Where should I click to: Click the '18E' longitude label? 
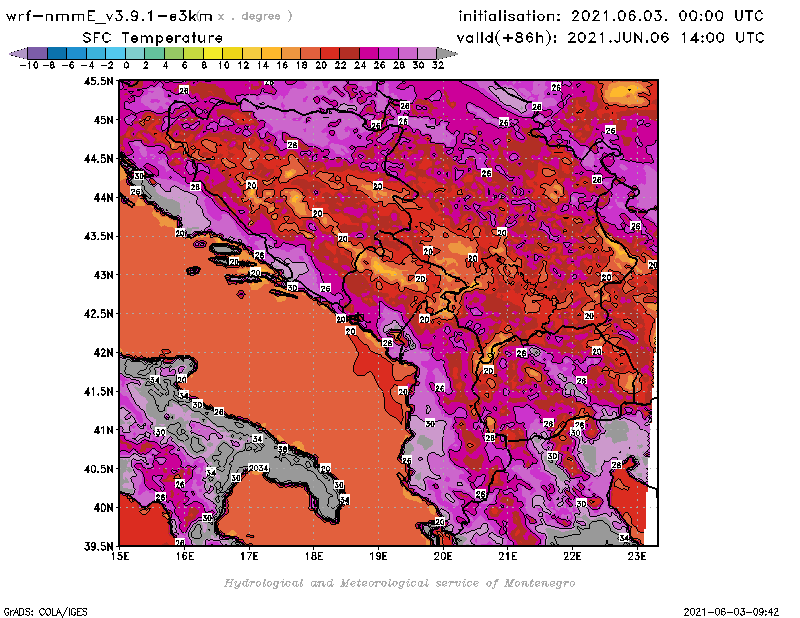[x=314, y=556]
